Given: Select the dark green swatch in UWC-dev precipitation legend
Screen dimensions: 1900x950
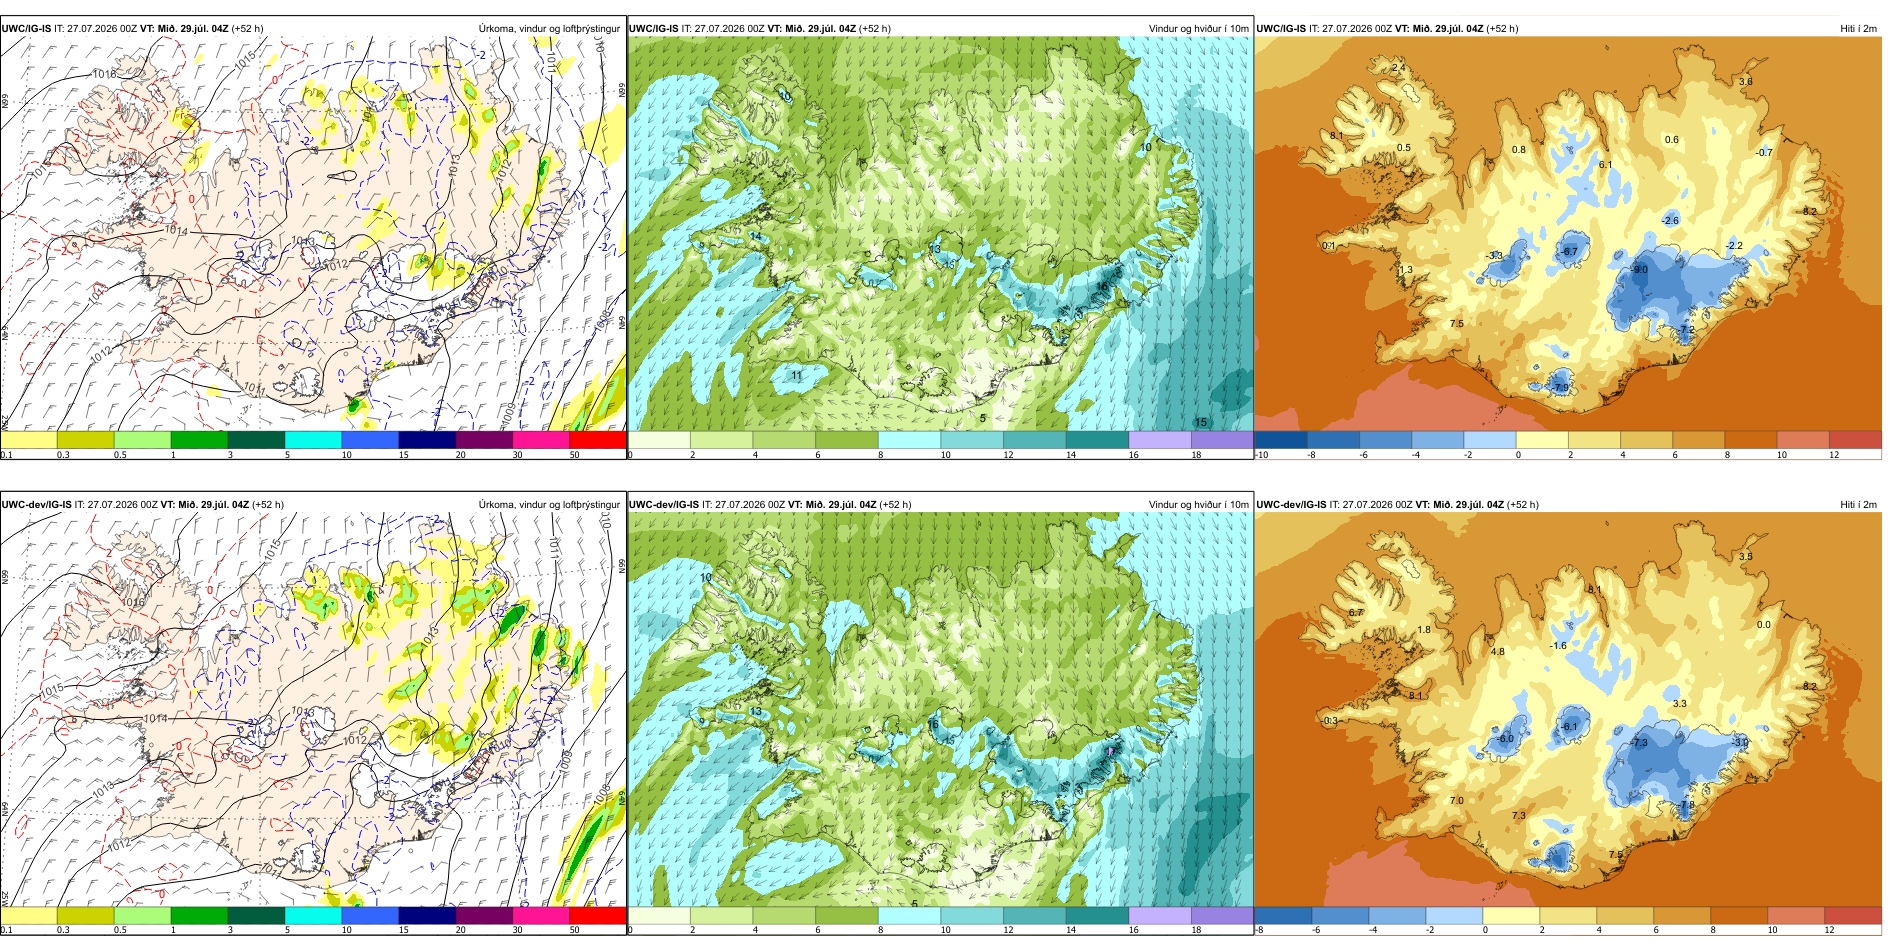Looking at the screenshot, I should 256,915.
